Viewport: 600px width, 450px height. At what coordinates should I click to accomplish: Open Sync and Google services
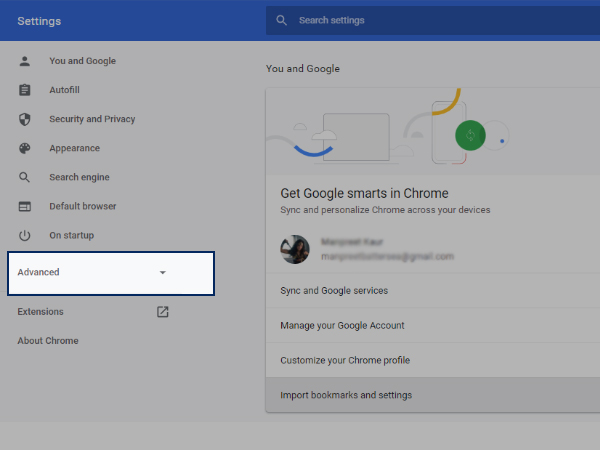pos(334,291)
